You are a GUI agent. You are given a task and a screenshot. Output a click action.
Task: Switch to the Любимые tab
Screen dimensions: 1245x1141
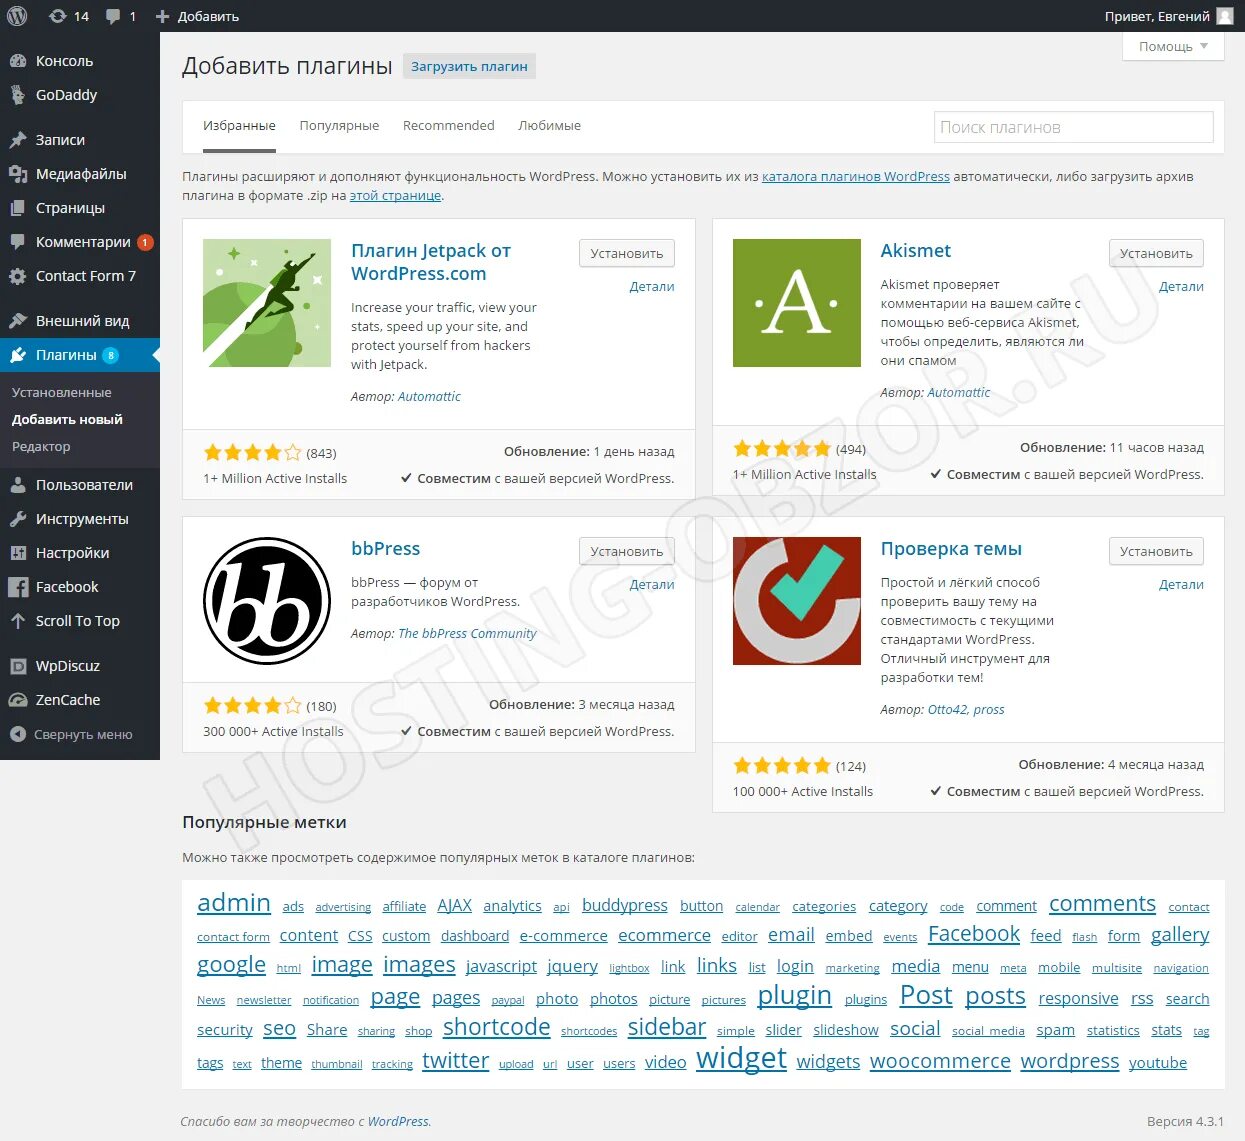pyautogui.click(x=549, y=126)
